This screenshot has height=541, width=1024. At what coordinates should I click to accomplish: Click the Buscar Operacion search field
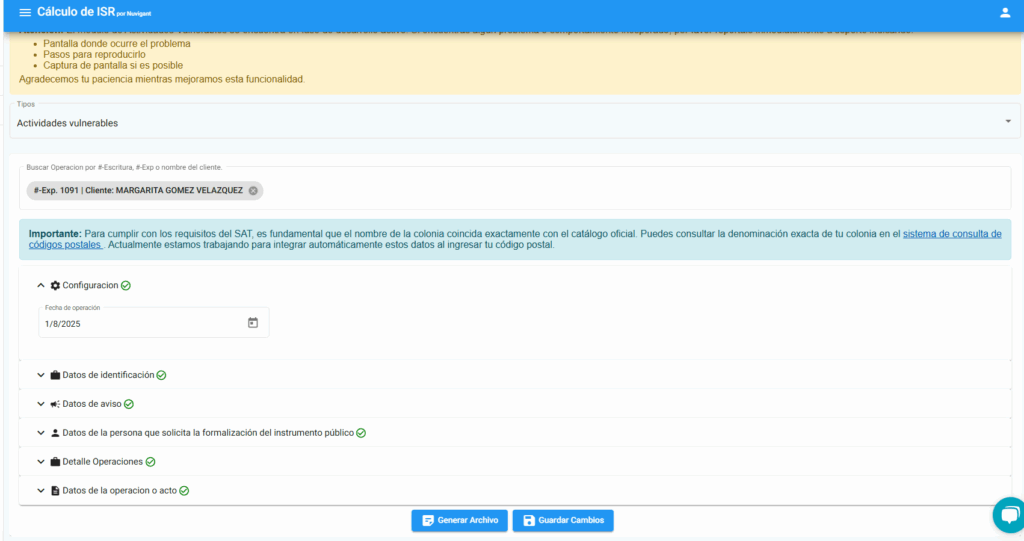coord(600,191)
